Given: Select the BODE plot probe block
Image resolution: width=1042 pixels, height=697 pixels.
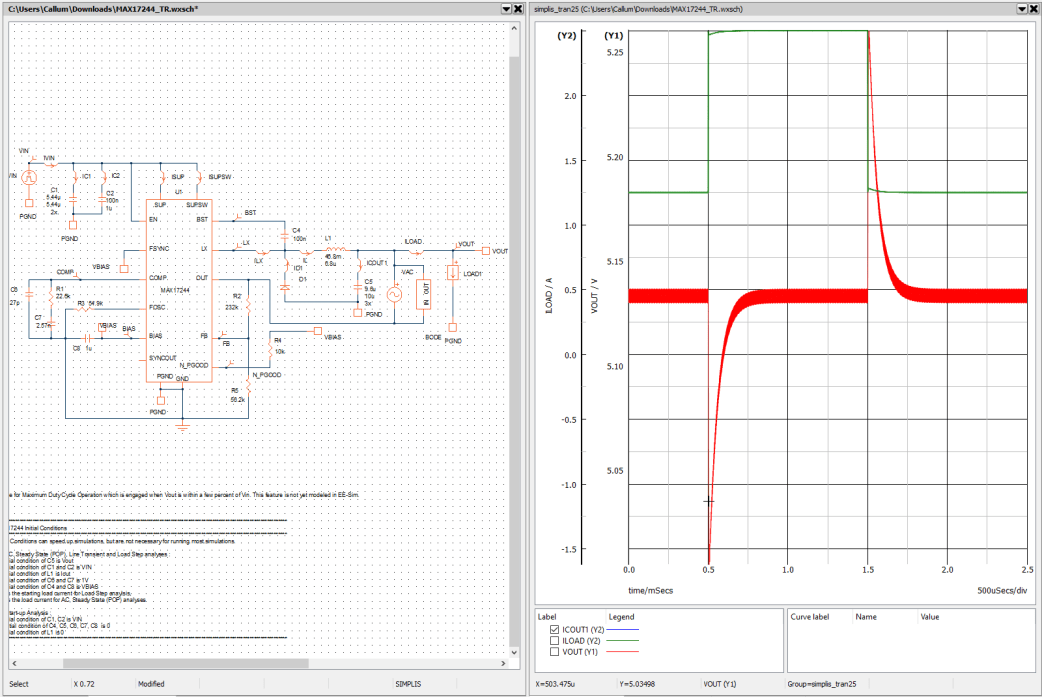Looking at the screenshot, I should click(x=423, y=294).
